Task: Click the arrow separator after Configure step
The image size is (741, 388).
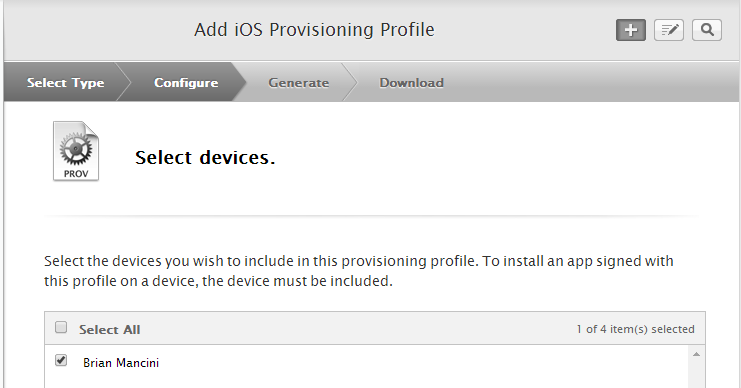Action: coord(239,82)
